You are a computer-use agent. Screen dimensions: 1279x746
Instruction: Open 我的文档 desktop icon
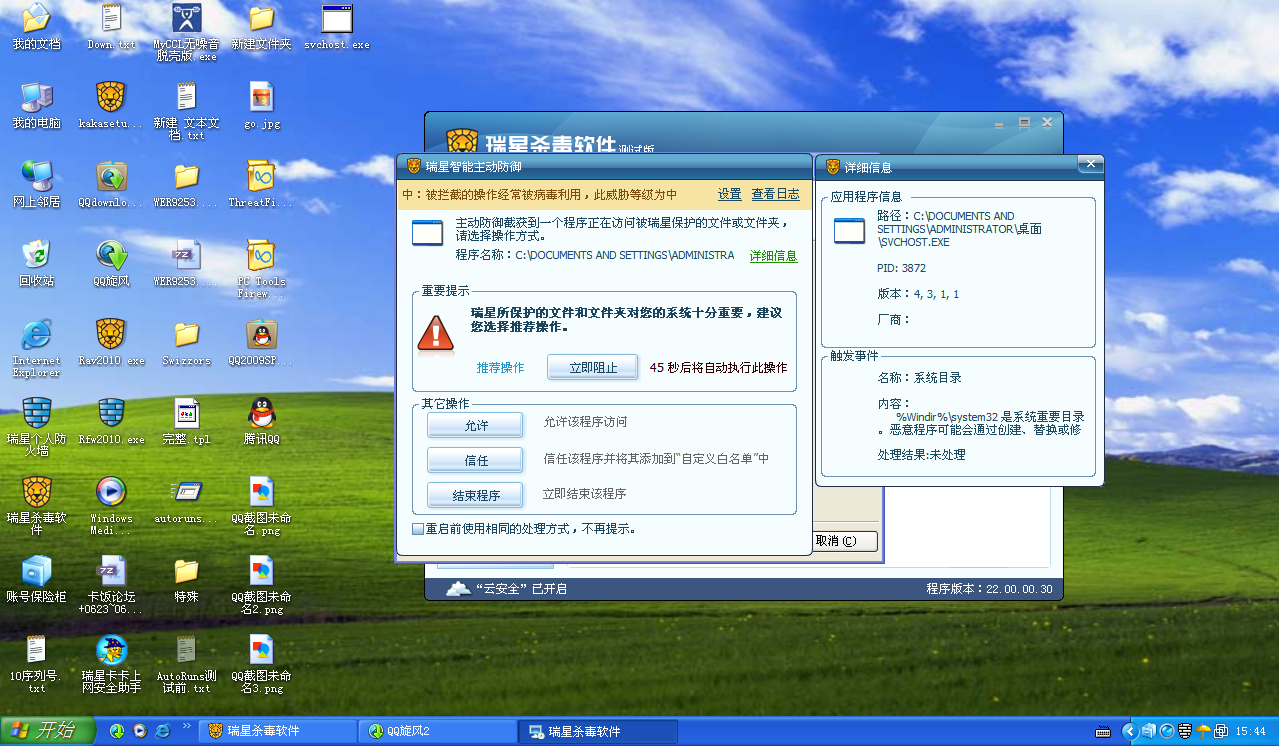click(36, 27)
